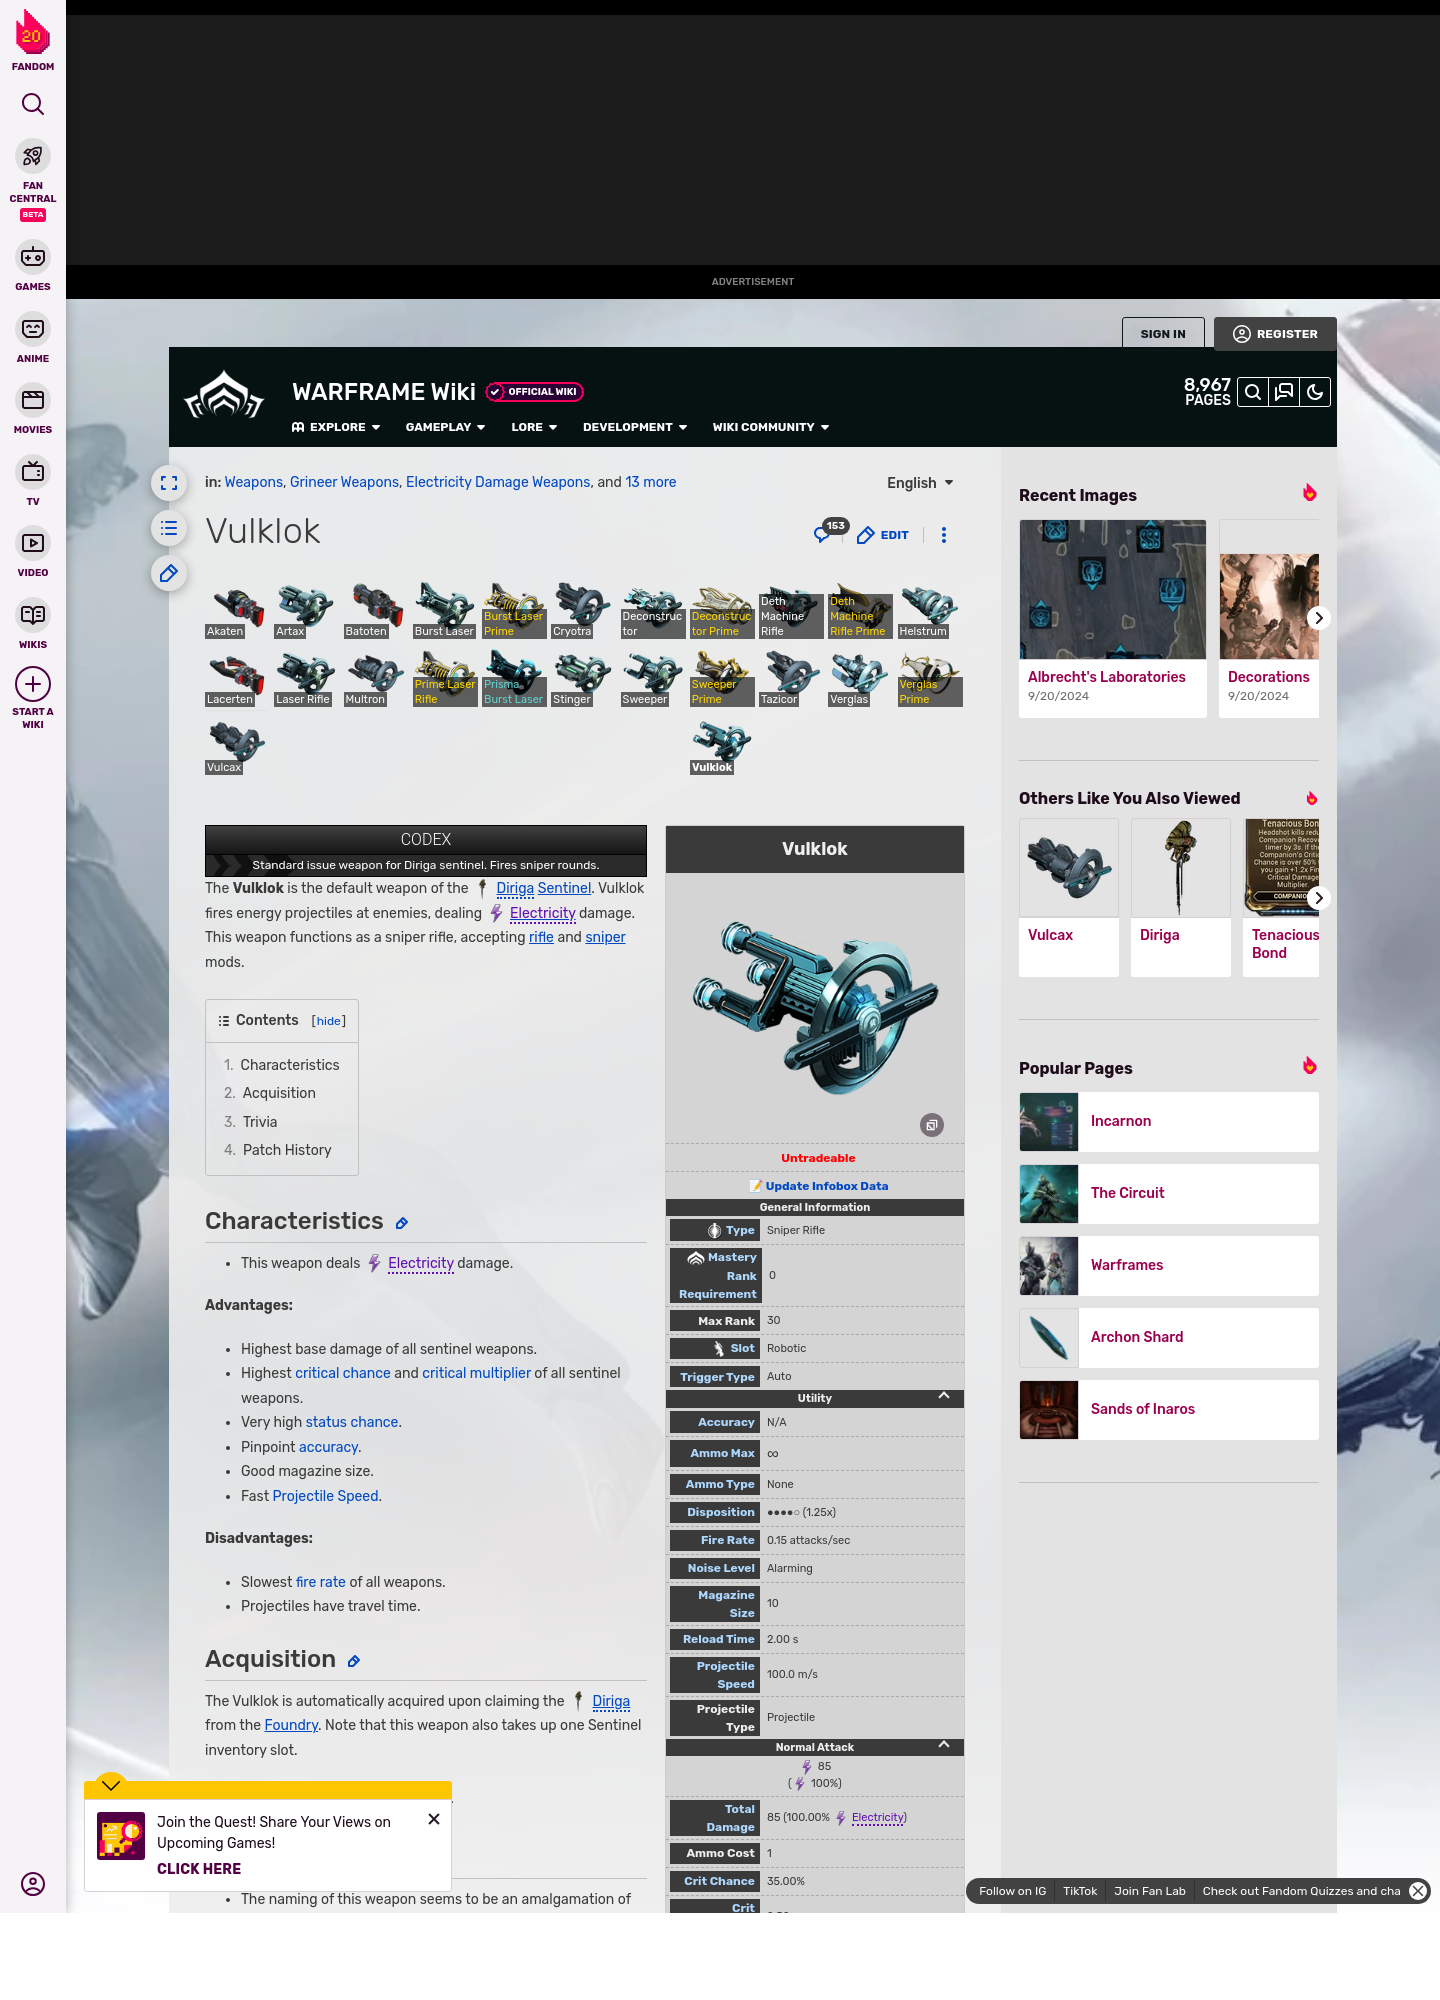This screenshot has width=1440, height=2000.
Task: Click the Edit page button
Action: coord(883,535)
